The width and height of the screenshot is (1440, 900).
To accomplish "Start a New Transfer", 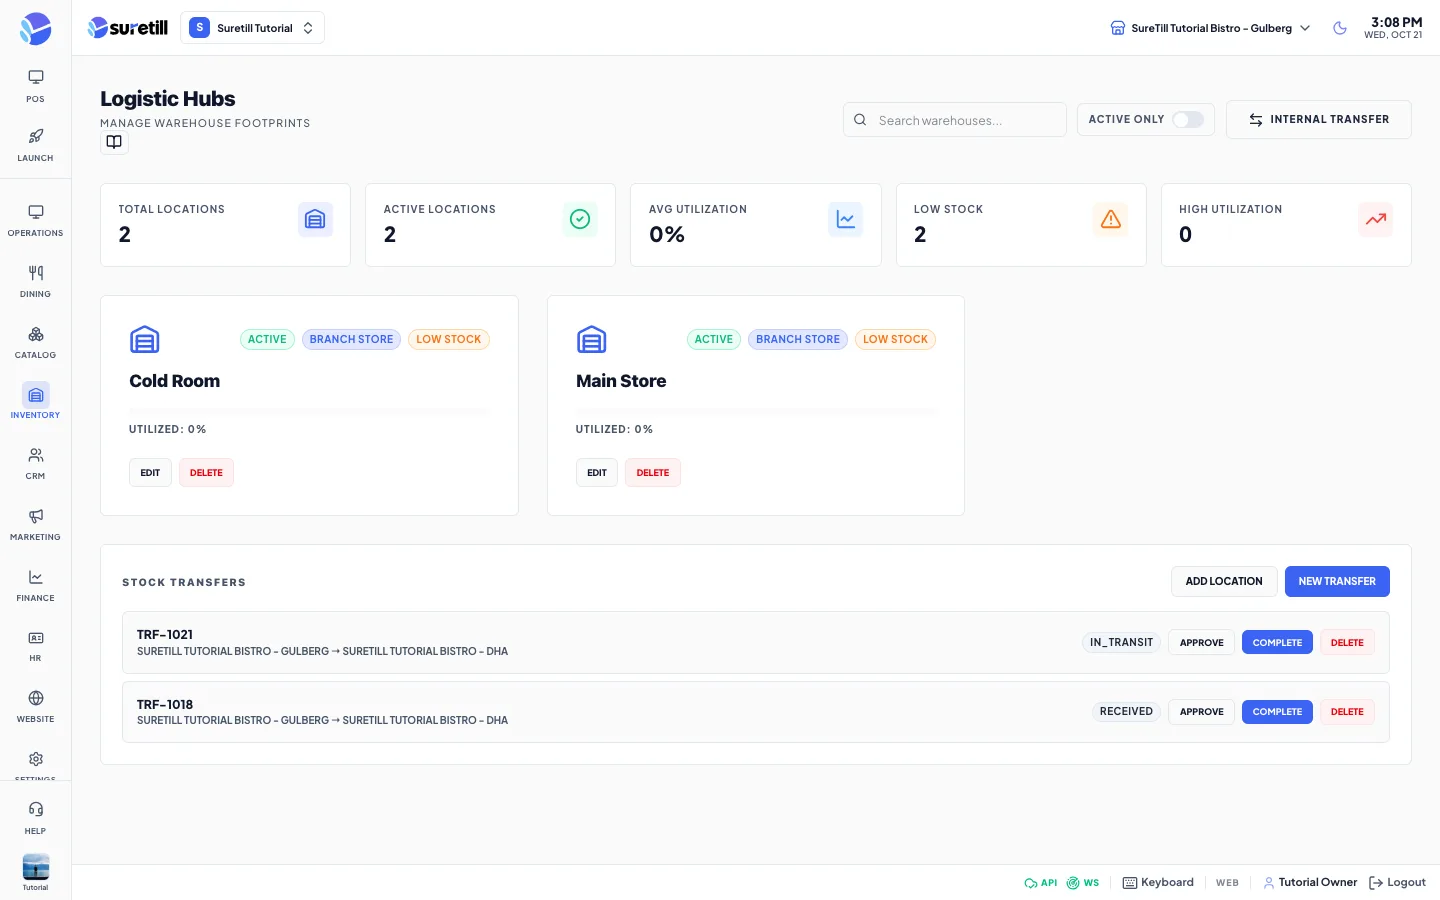I will [x=1337, y=582].
